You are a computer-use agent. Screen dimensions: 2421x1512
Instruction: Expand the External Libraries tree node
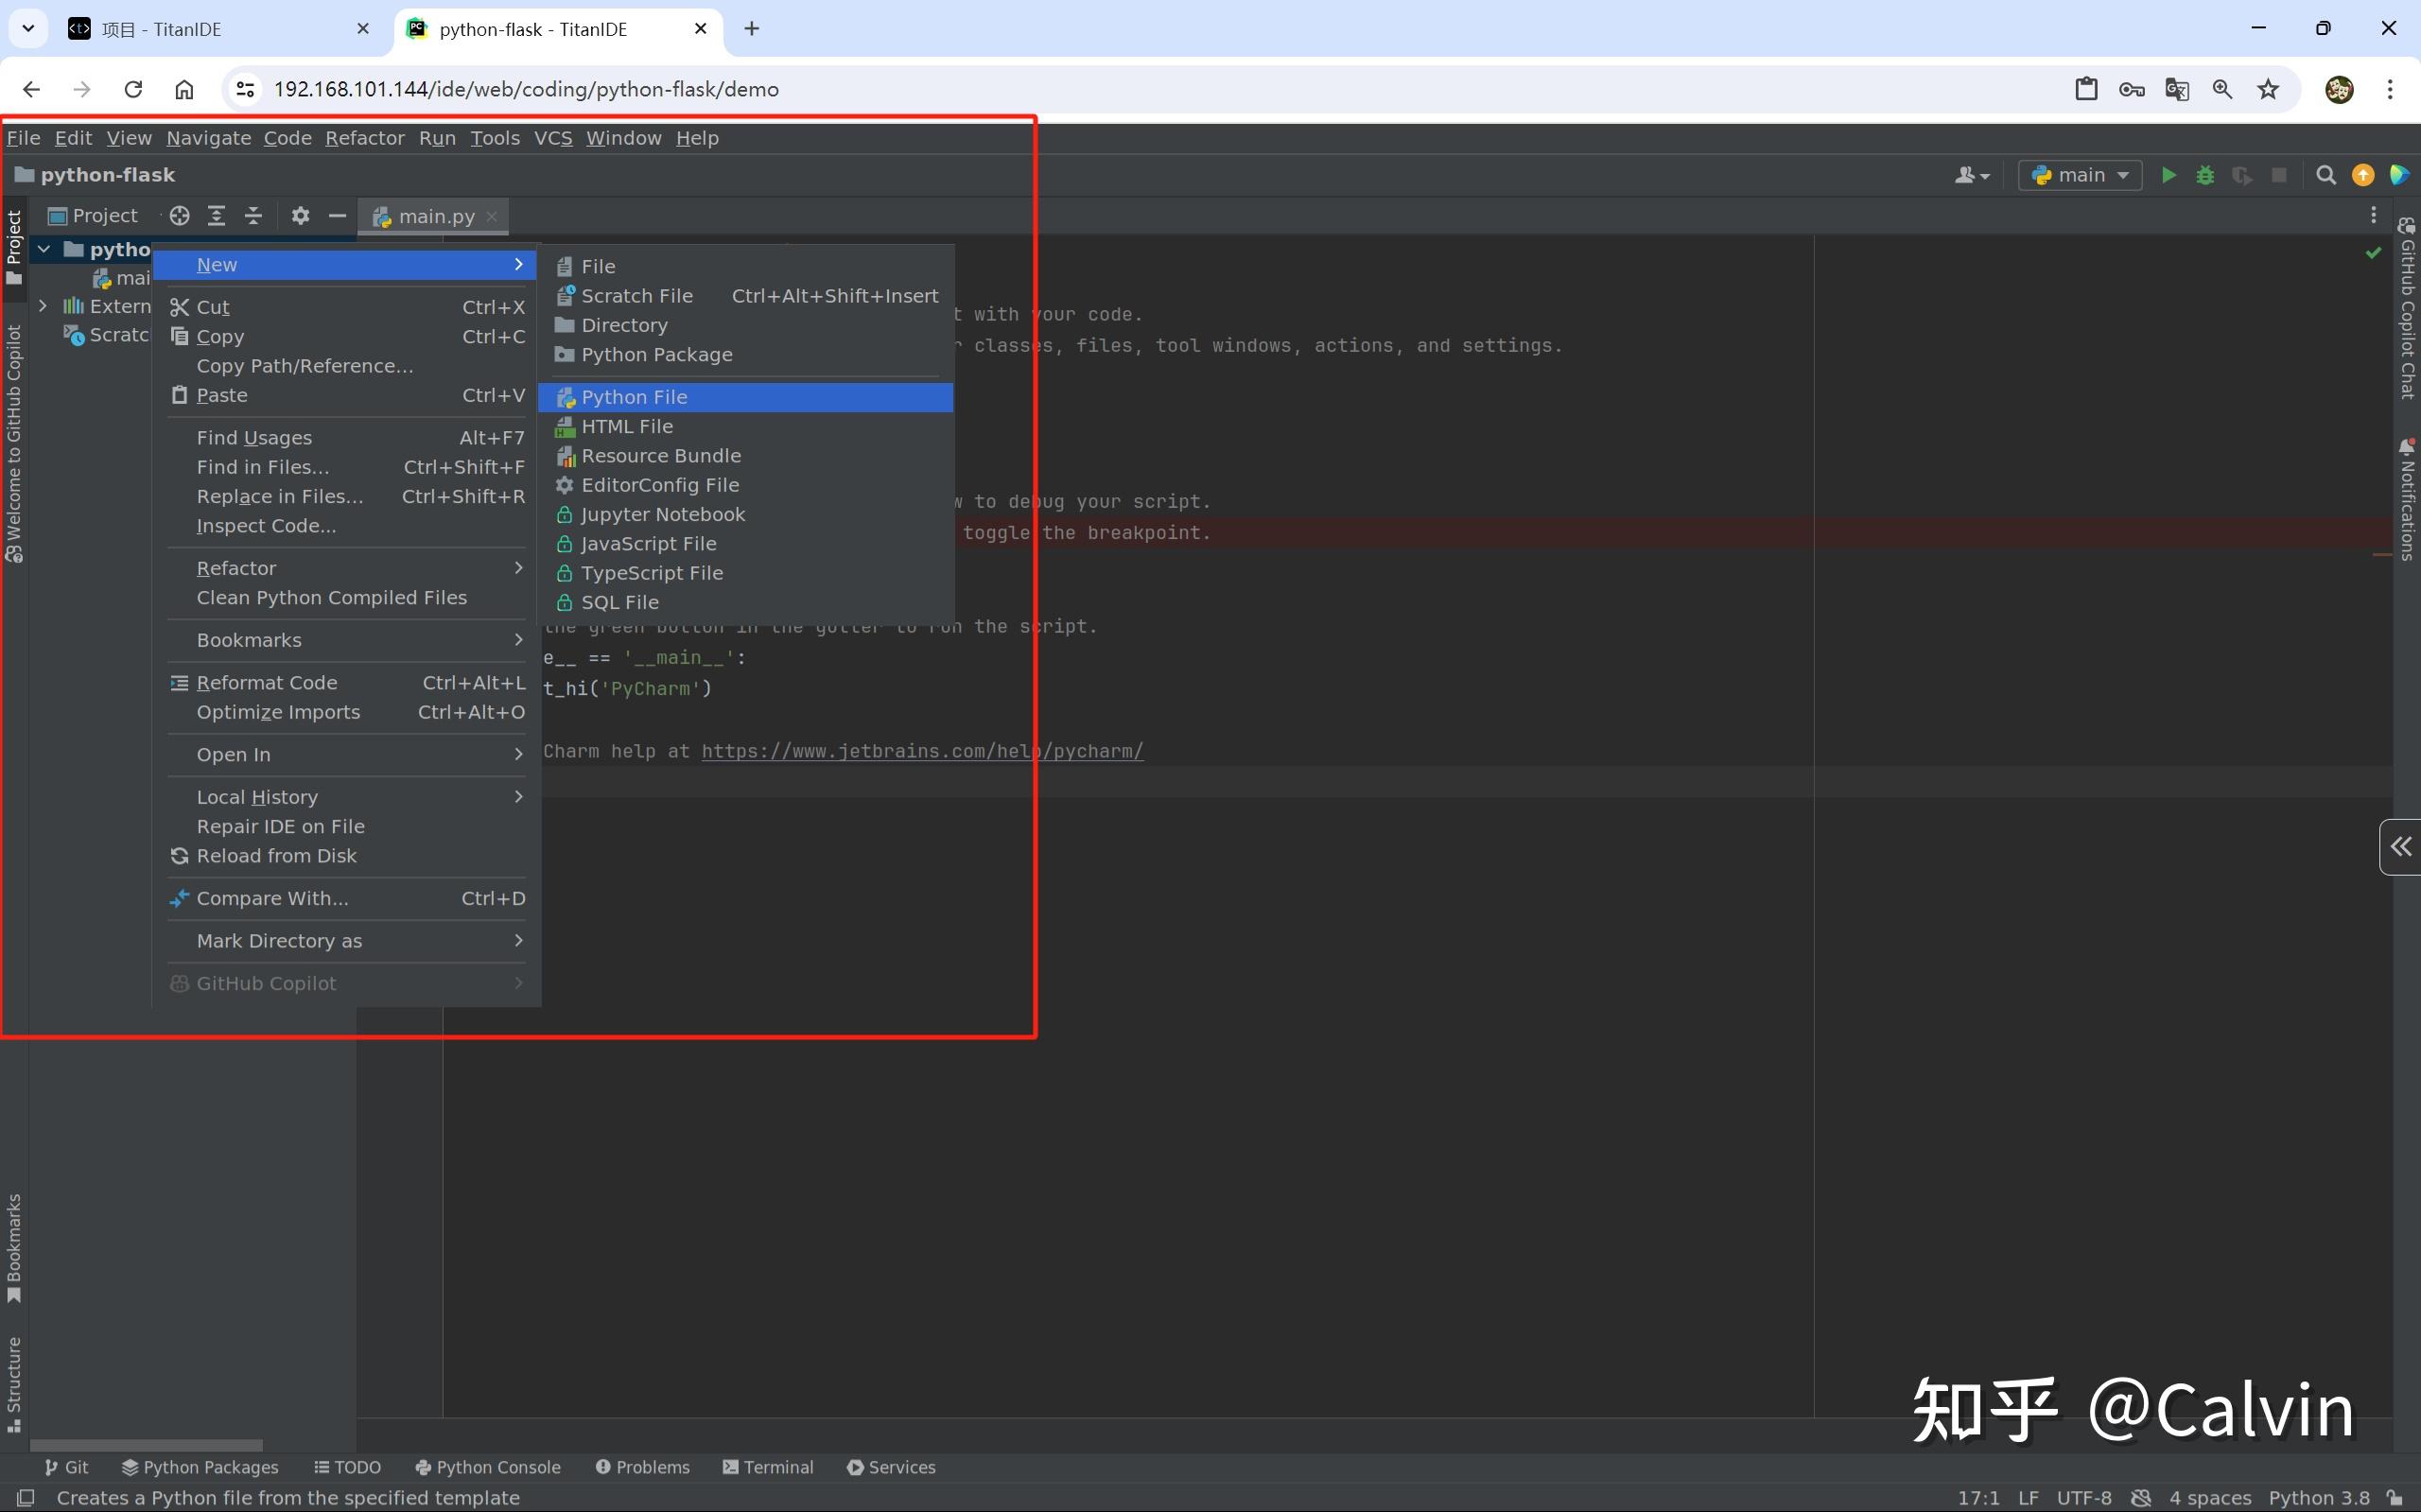(x=43, y=305)
